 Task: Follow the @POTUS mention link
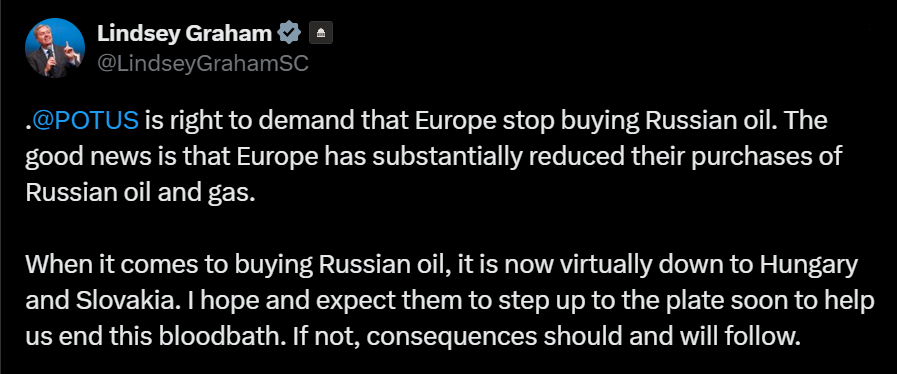[x=85, y=121]
